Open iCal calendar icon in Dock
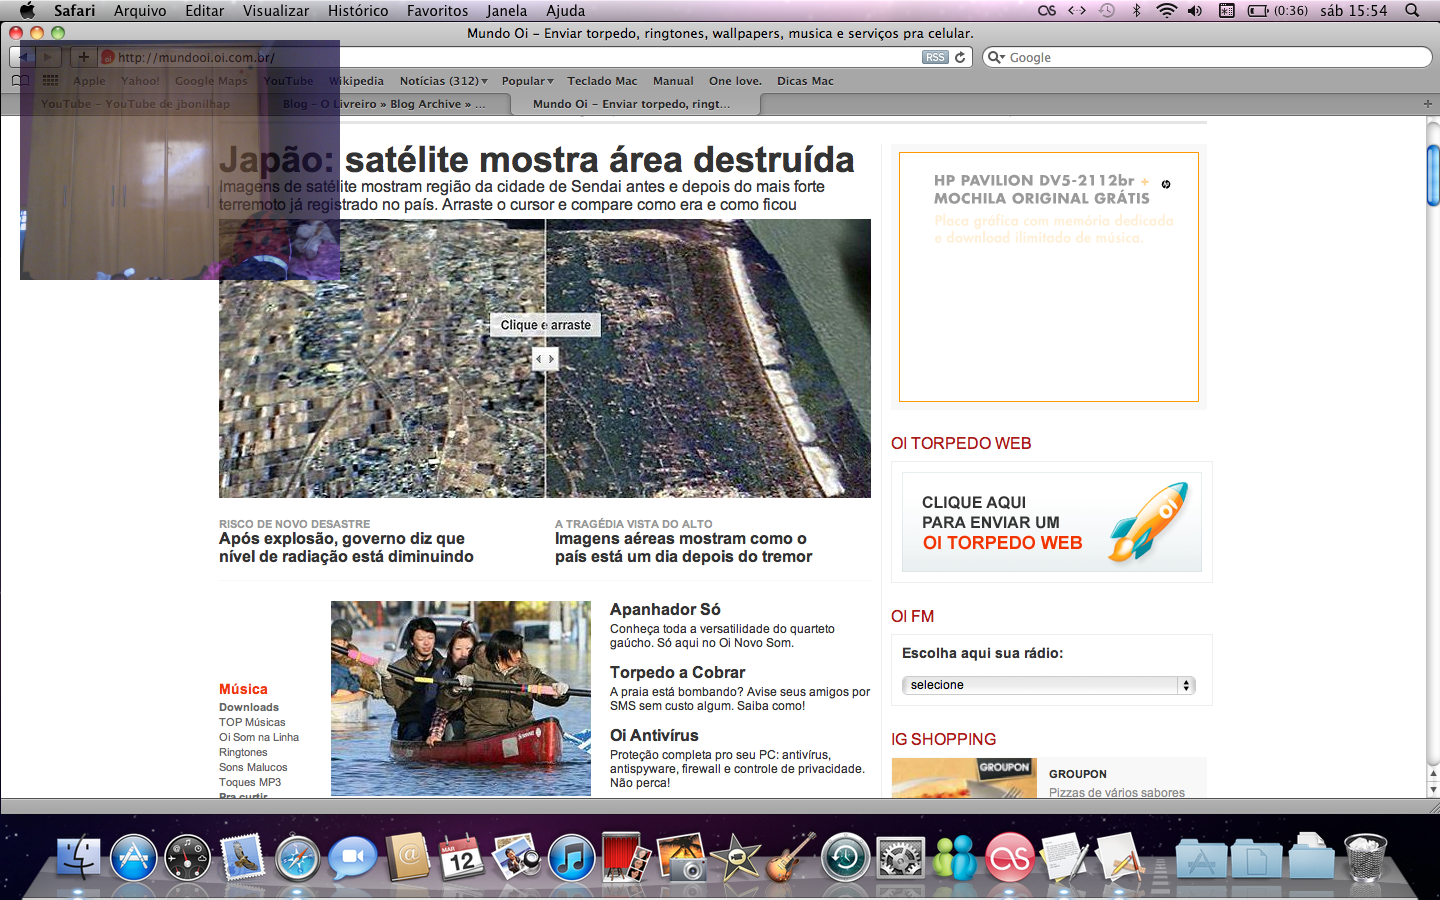The image size is (1440, 900). coord(461,858)
